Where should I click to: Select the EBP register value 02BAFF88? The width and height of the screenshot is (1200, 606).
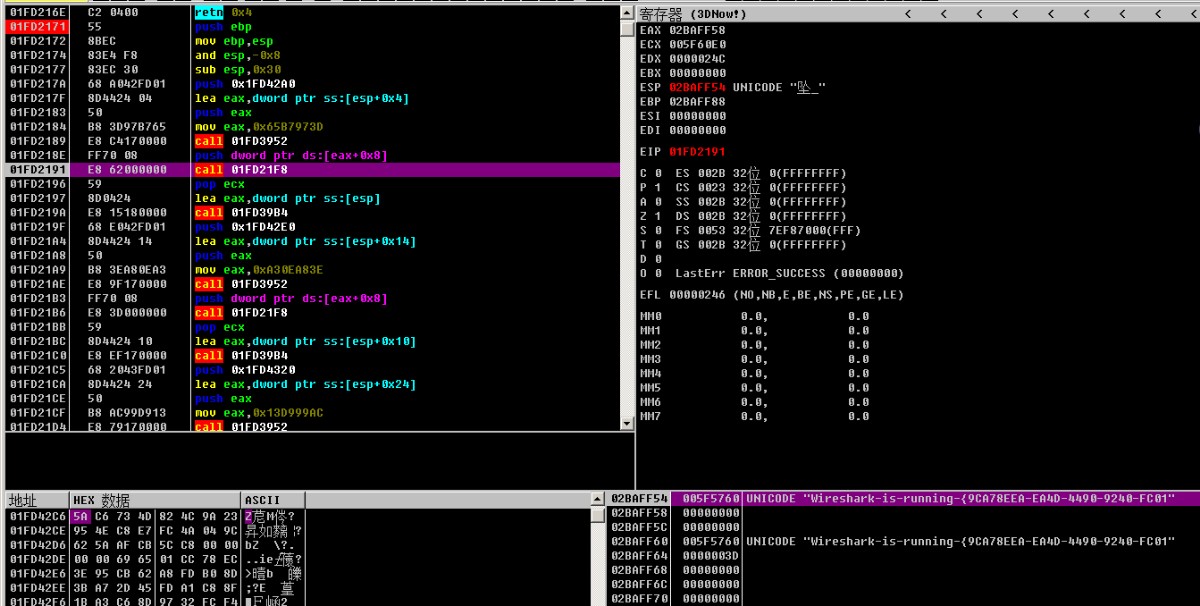698,102
